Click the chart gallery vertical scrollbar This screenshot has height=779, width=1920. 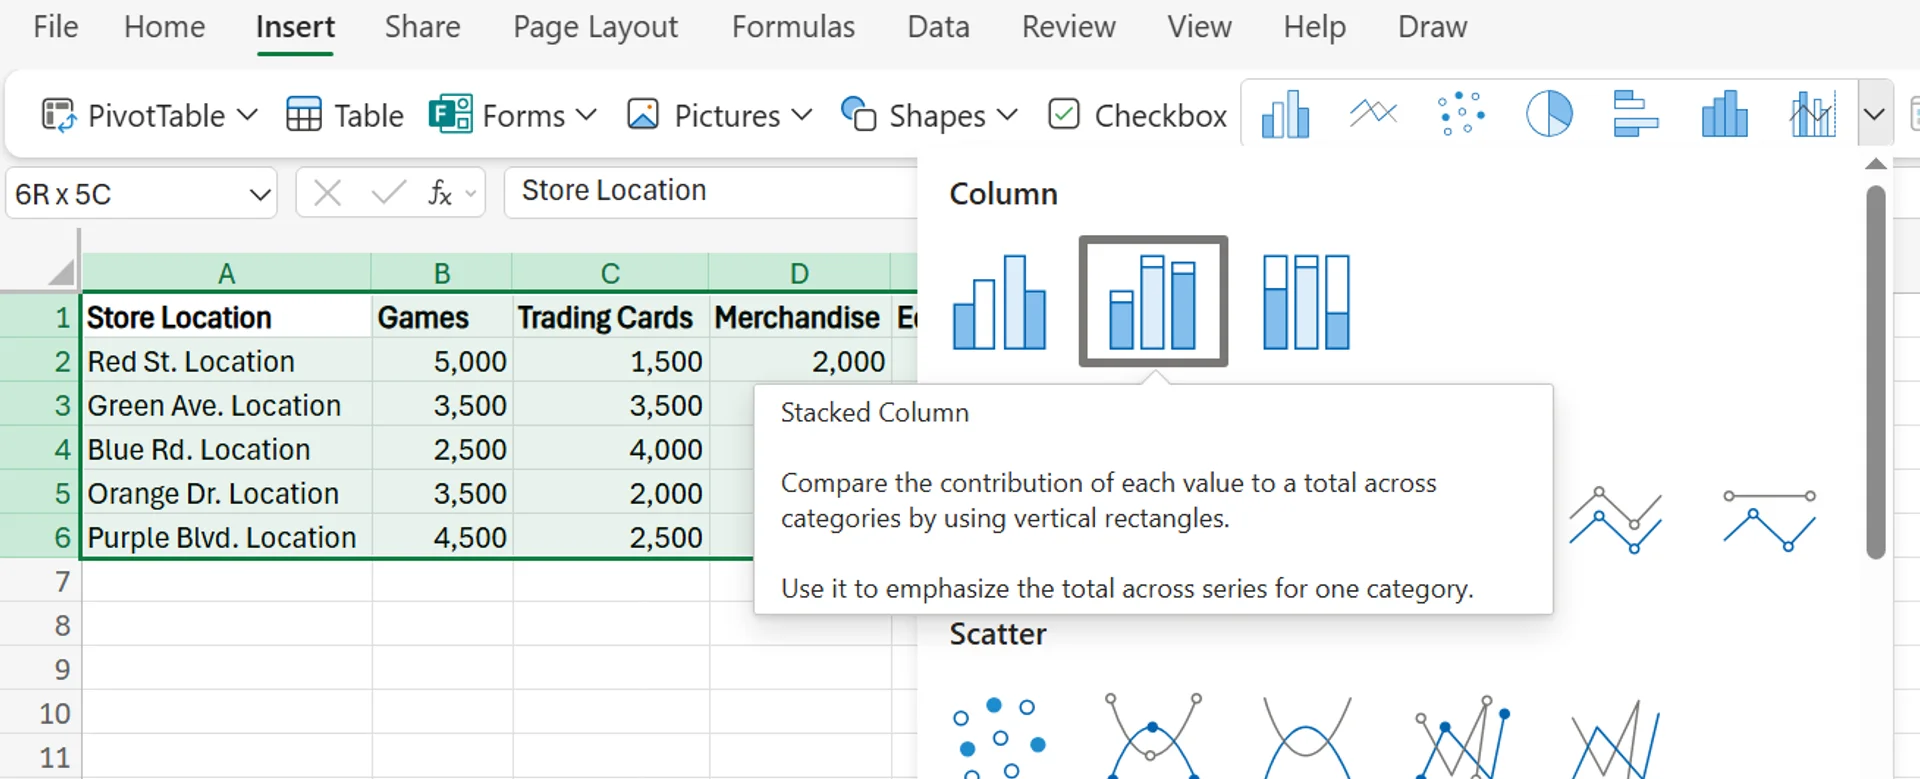[x=1876, y=372]
